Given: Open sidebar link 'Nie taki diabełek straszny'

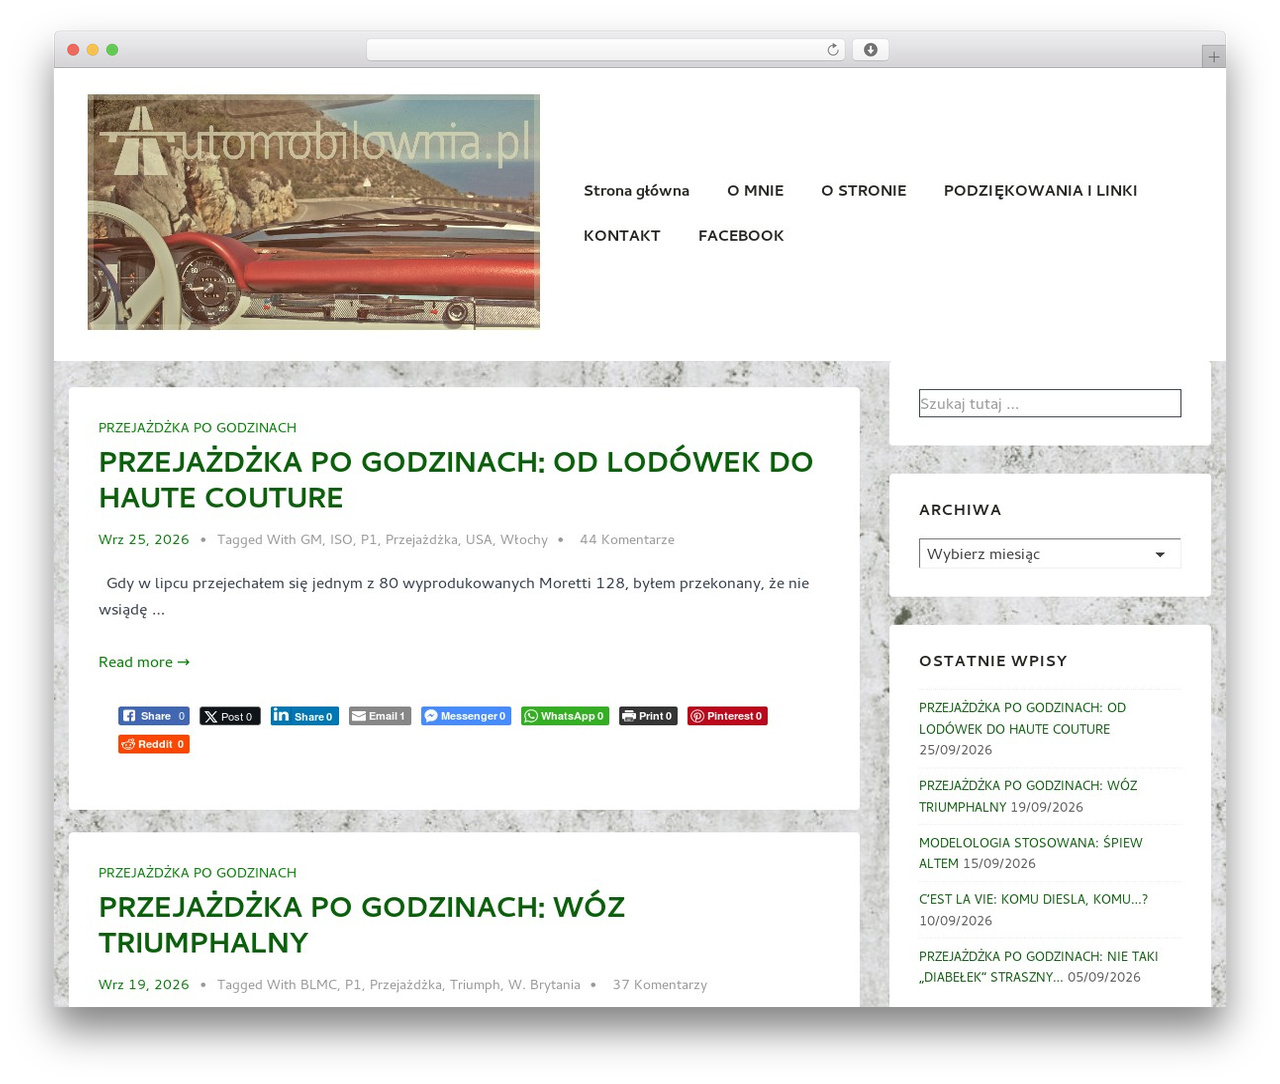Looking at the screenshot, I should [1038, 966].
